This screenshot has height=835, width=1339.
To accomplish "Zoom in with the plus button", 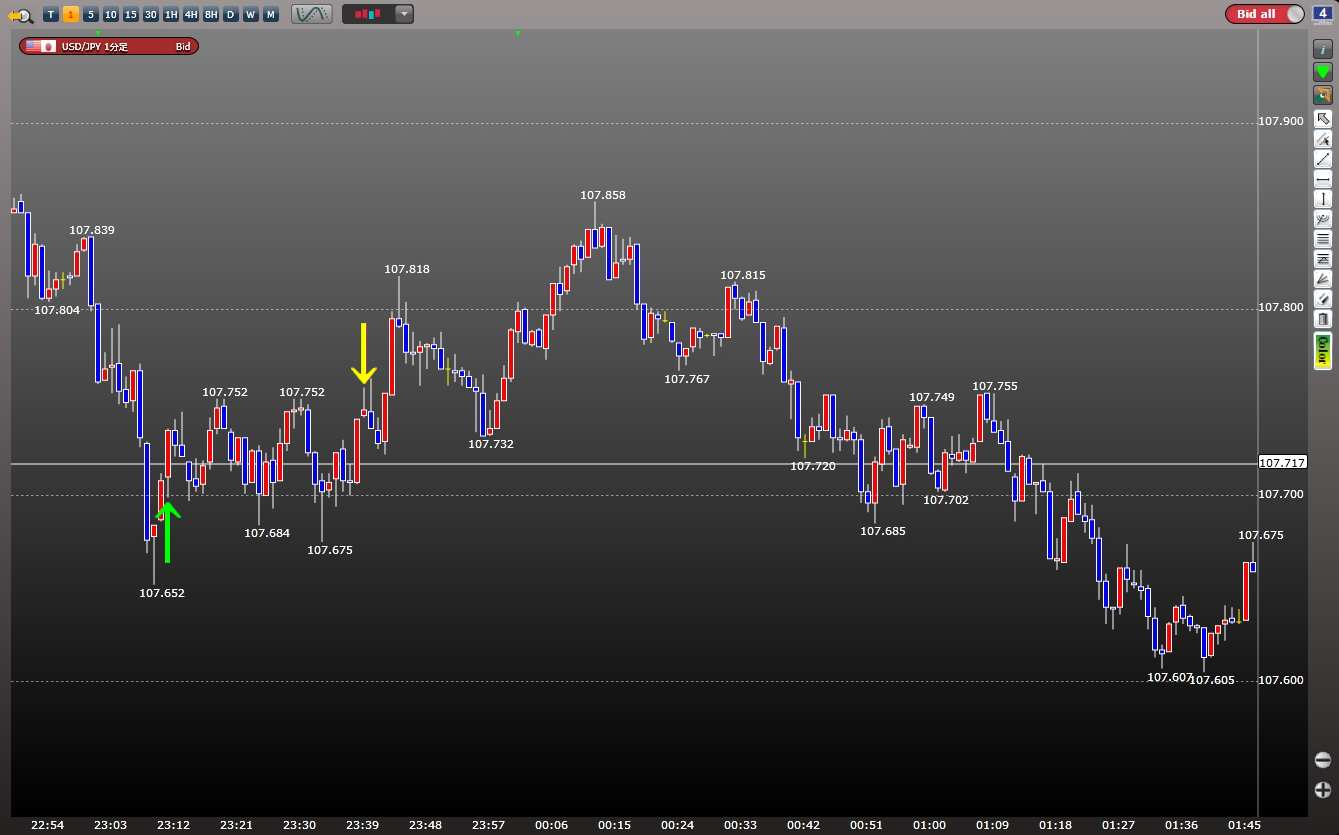I will pos(1323,790).
